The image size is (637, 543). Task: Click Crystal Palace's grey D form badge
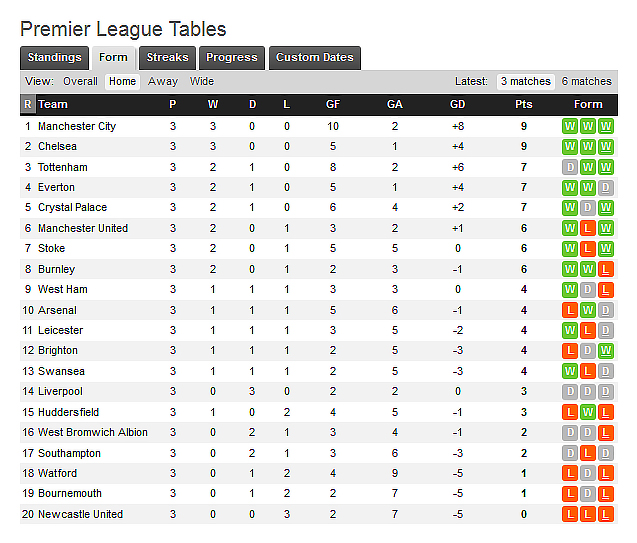click(x=588, y=208)
